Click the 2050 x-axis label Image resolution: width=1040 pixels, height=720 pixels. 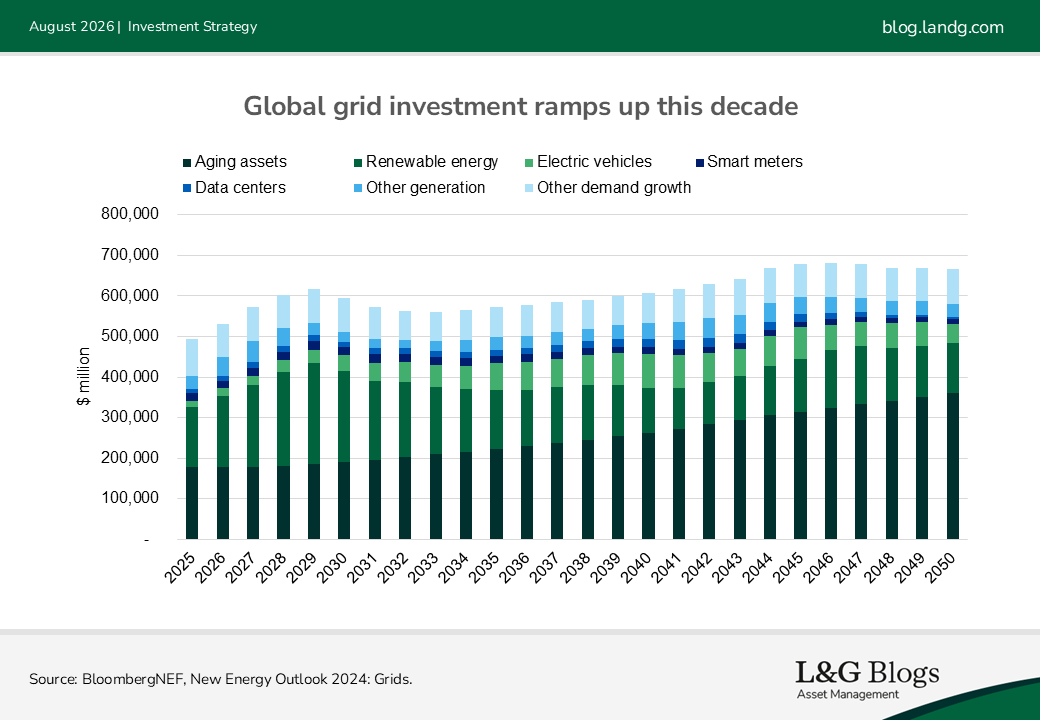pyautogui.click(x=941, y=568)
